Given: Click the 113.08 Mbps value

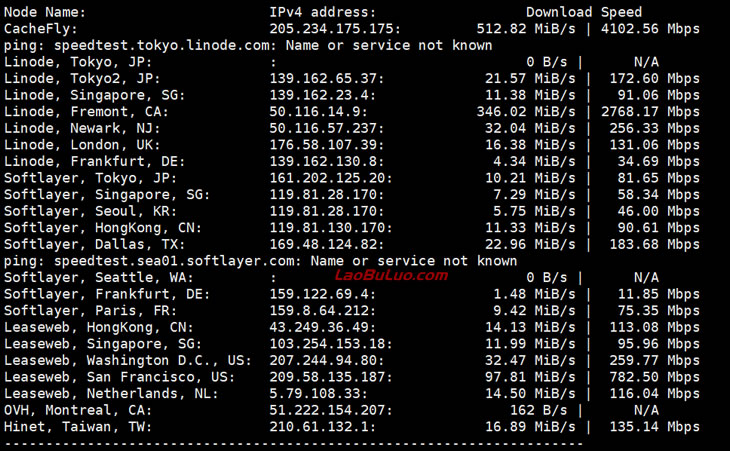Looking at the screenshot, I should tap(655, 328).
